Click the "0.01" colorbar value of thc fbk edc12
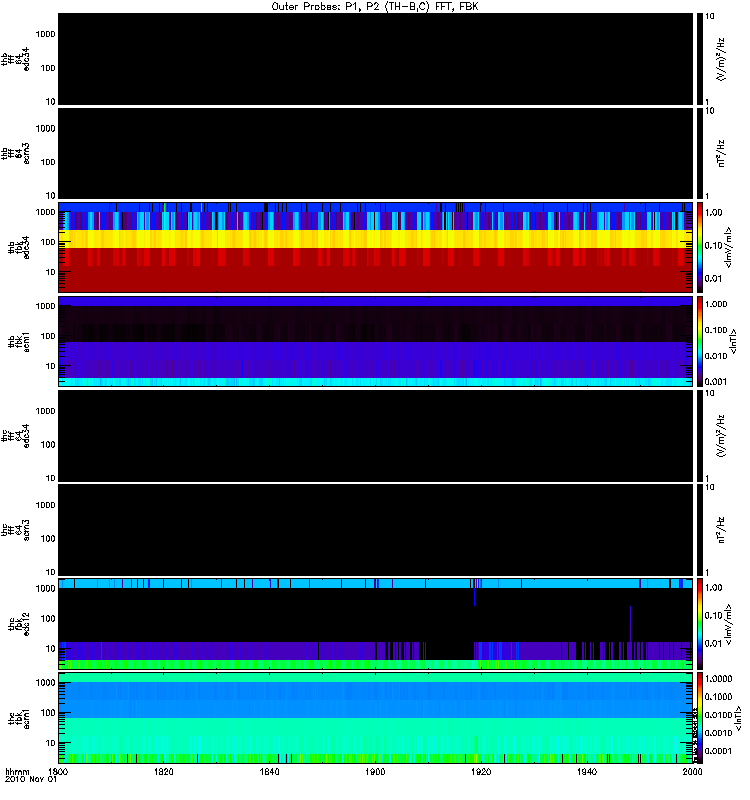This screenshot has height=800, width=750. pyautogui.click(x=713, y=643)
